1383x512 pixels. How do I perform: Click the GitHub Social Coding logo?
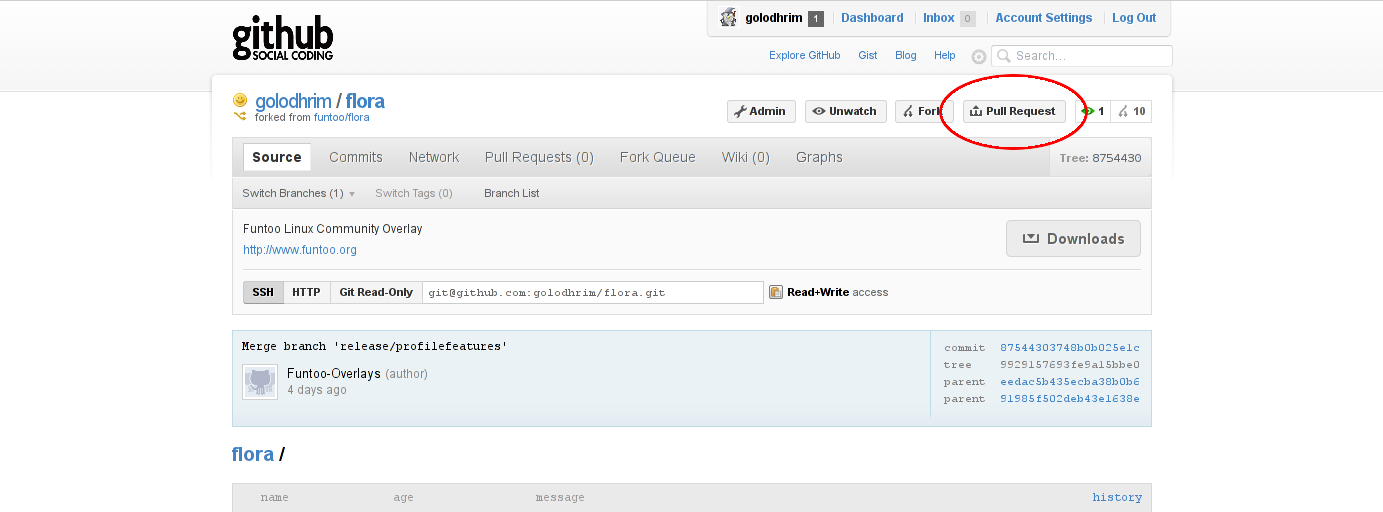click(282, 40)
